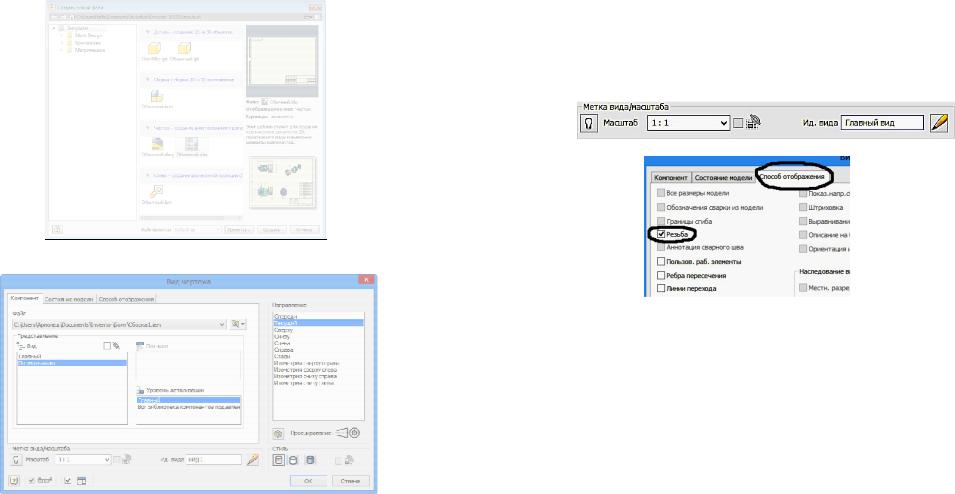Image resolution: width=955 pixels, height=494 pixels.
Task: Enable the Ребра пересечения checkbox
Action: [661, 275]
